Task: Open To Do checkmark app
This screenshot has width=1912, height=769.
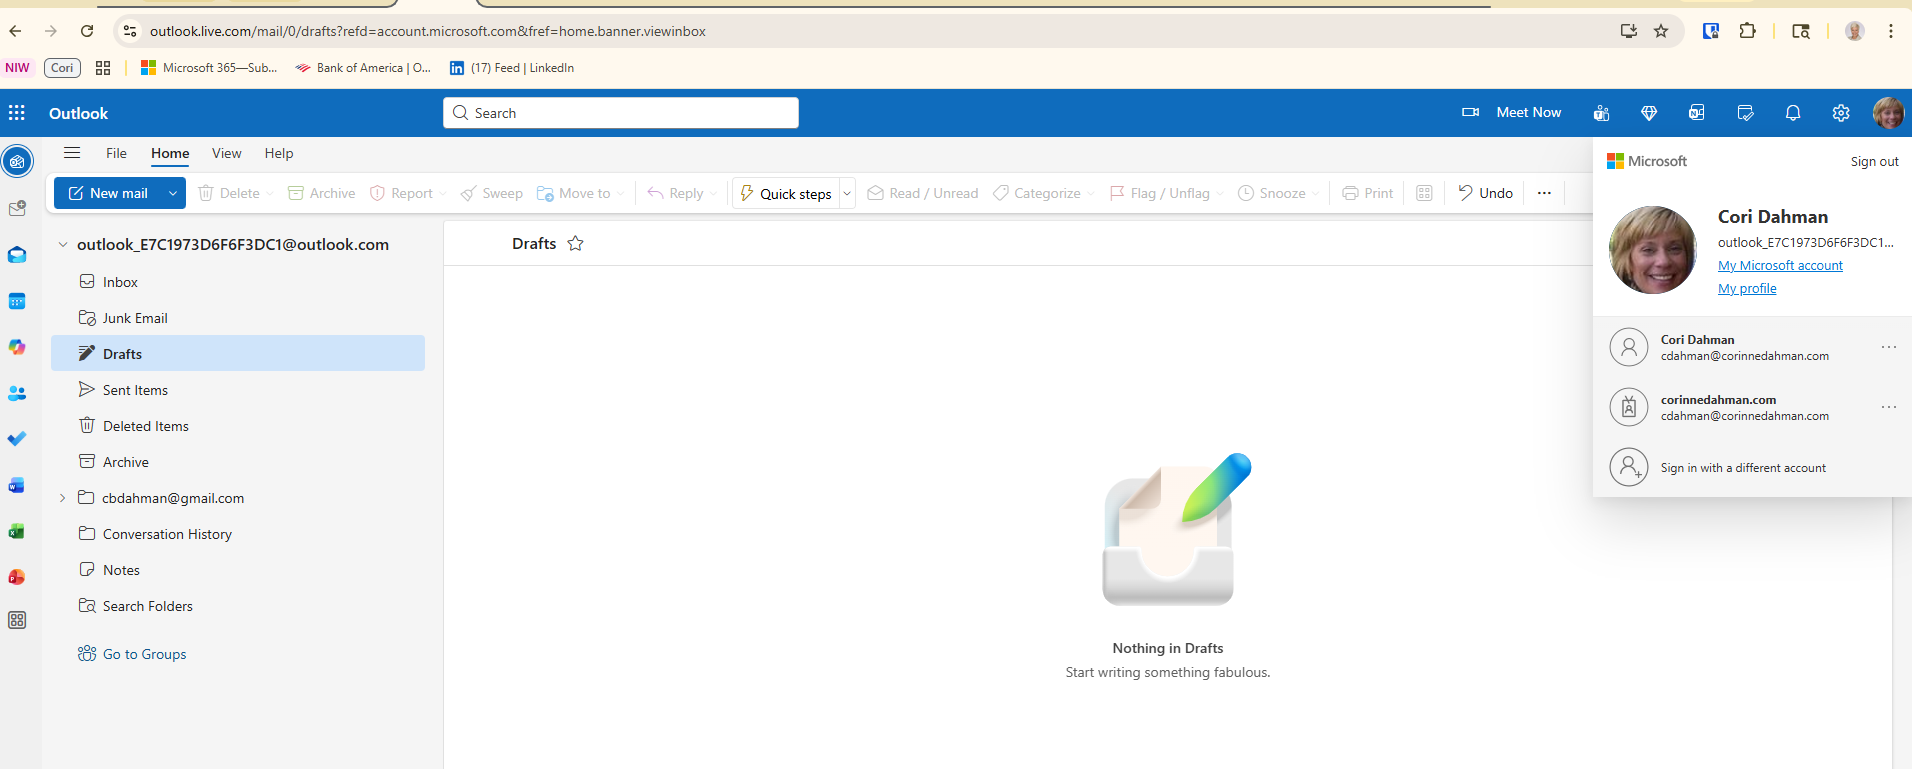Action: pos(17,439)
